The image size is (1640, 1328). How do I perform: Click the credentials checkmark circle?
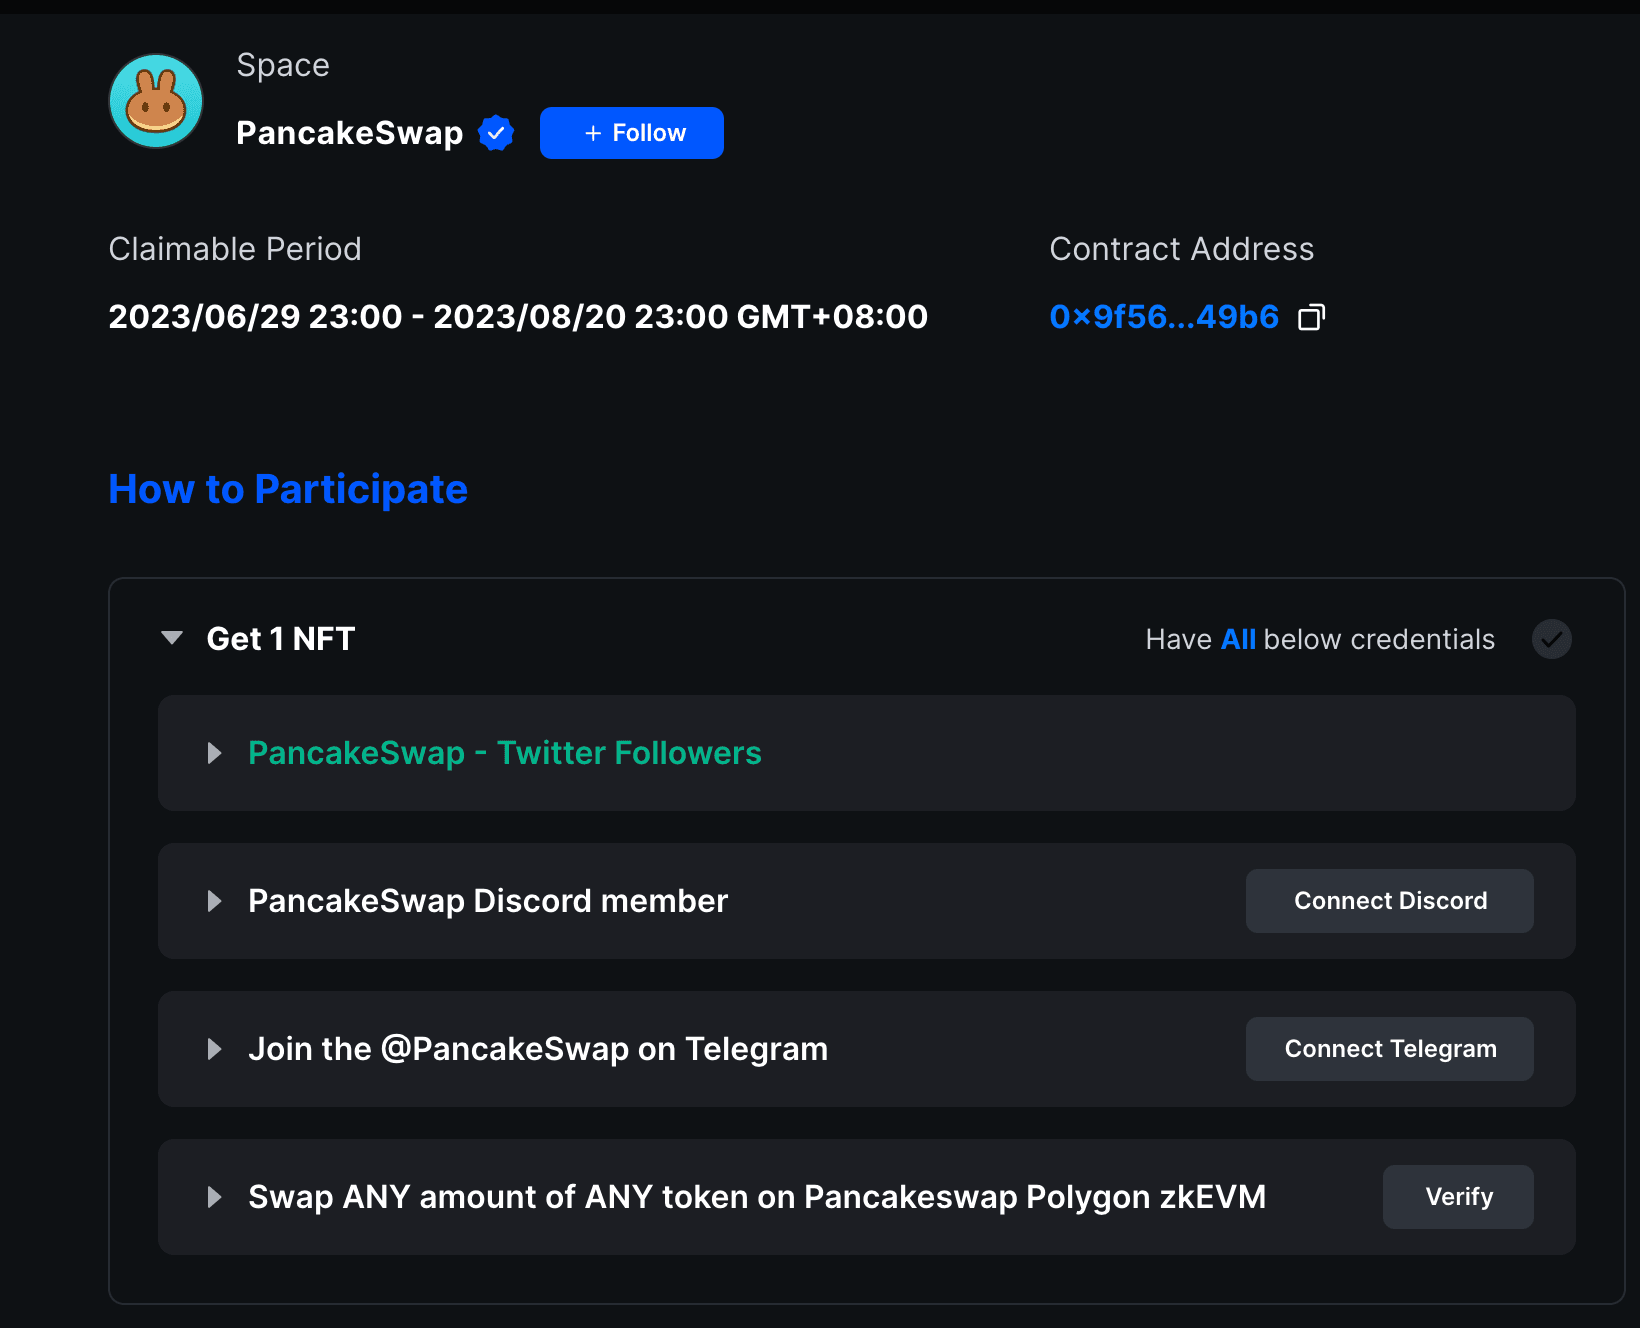[x=1551, y=639]
